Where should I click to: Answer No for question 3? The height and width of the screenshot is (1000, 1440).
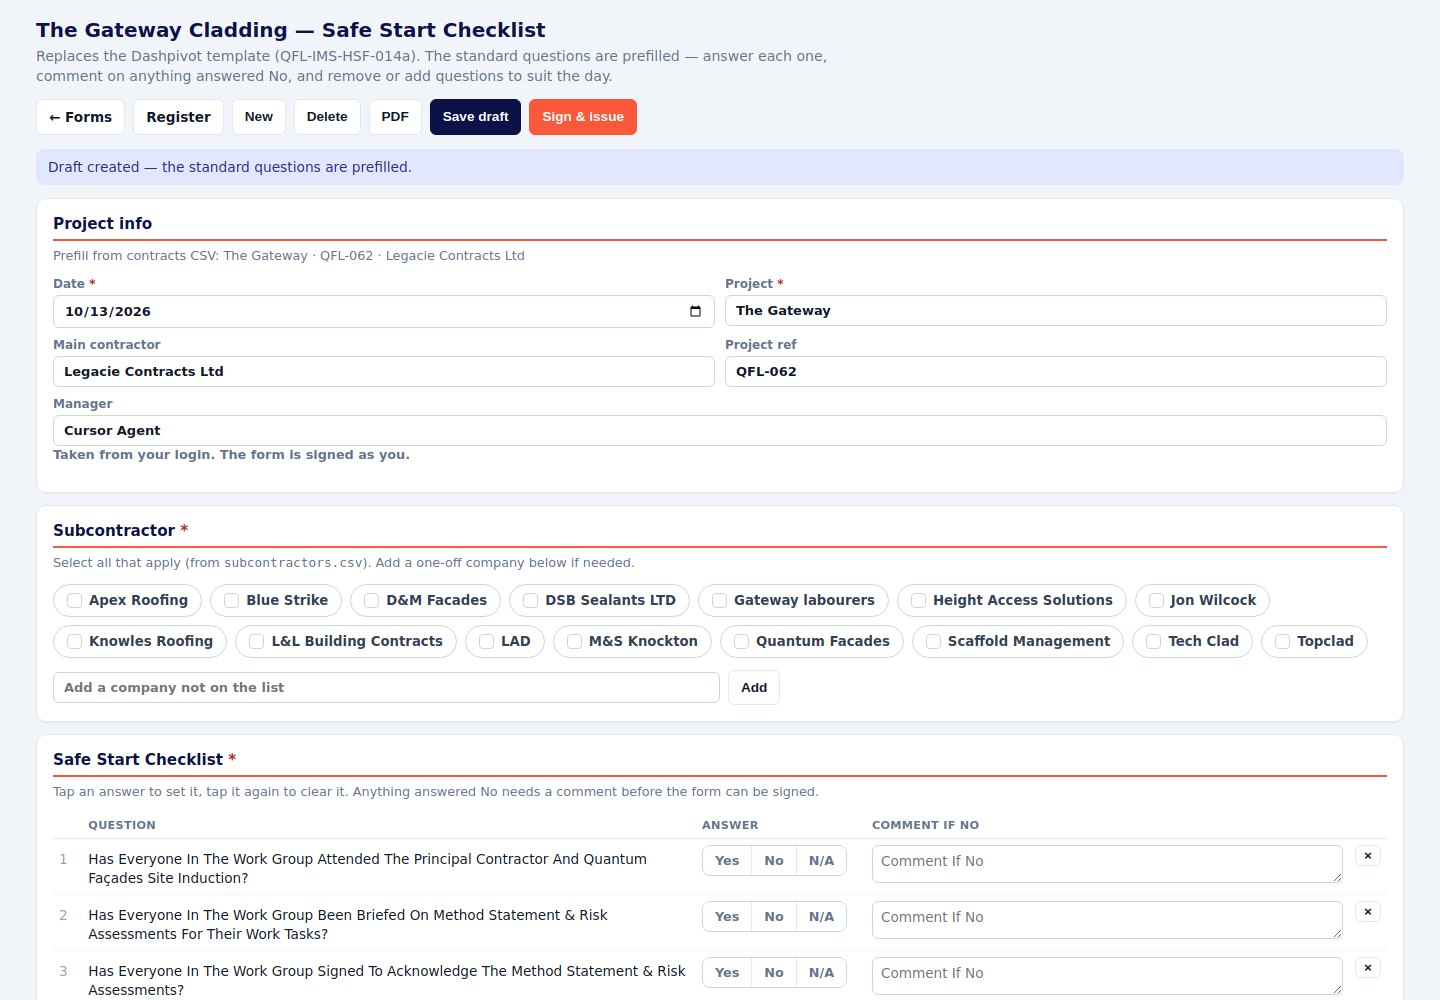[774, 973]
